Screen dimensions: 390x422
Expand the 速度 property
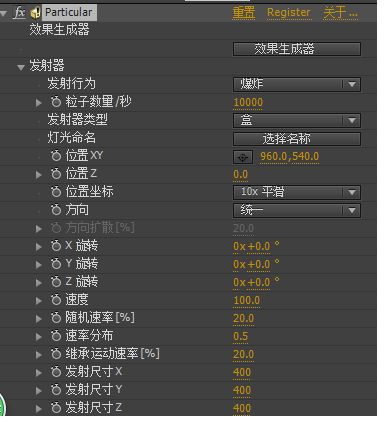(39, 301)
